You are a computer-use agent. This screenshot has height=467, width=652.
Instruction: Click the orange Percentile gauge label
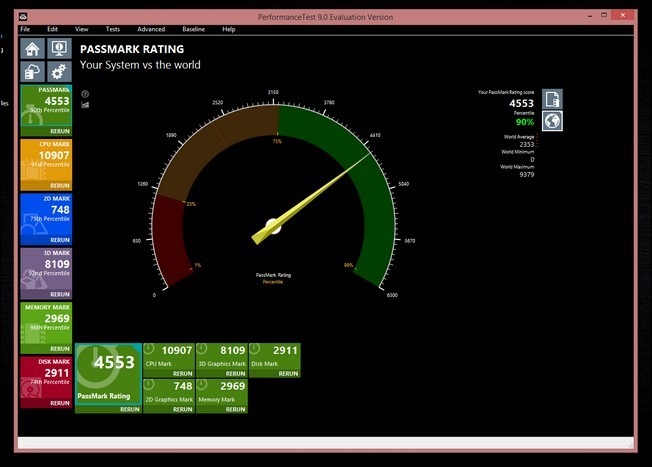pos(273,282)
